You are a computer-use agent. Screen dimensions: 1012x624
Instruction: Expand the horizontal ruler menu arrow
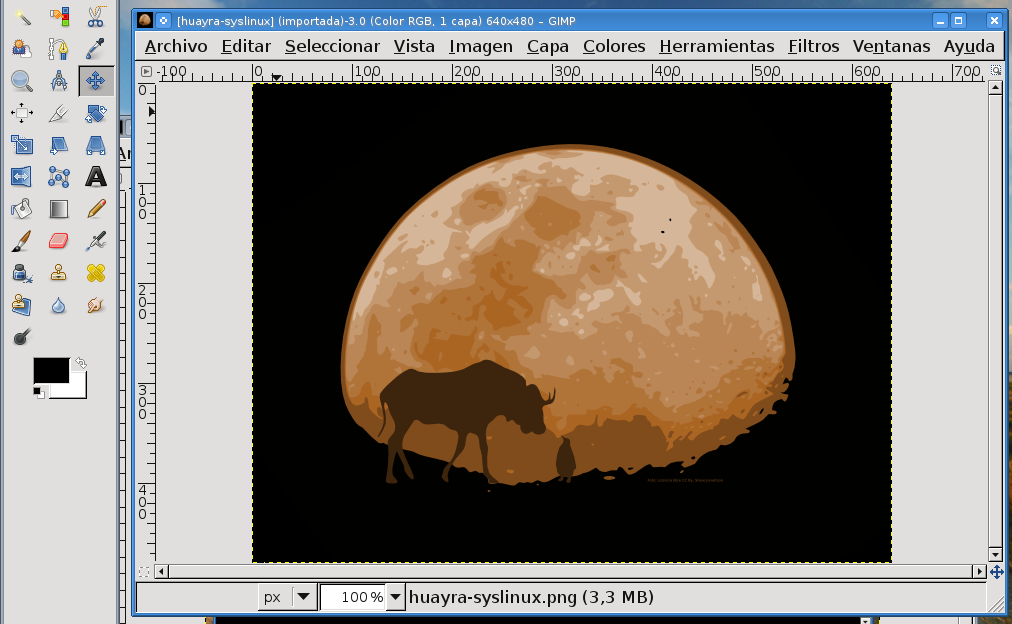144,71
